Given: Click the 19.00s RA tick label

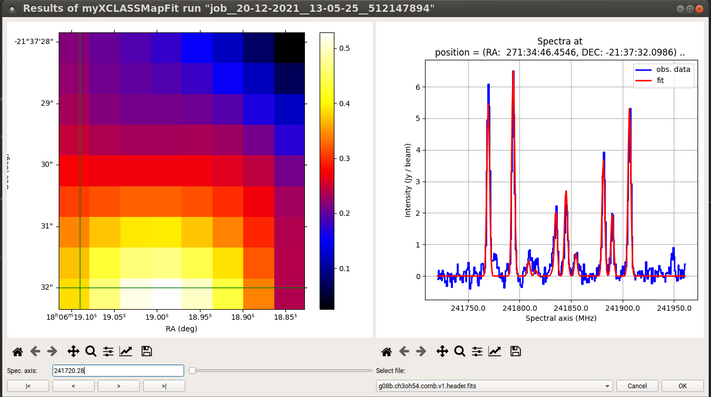Looking at the screenshot, I should (156, 317).
